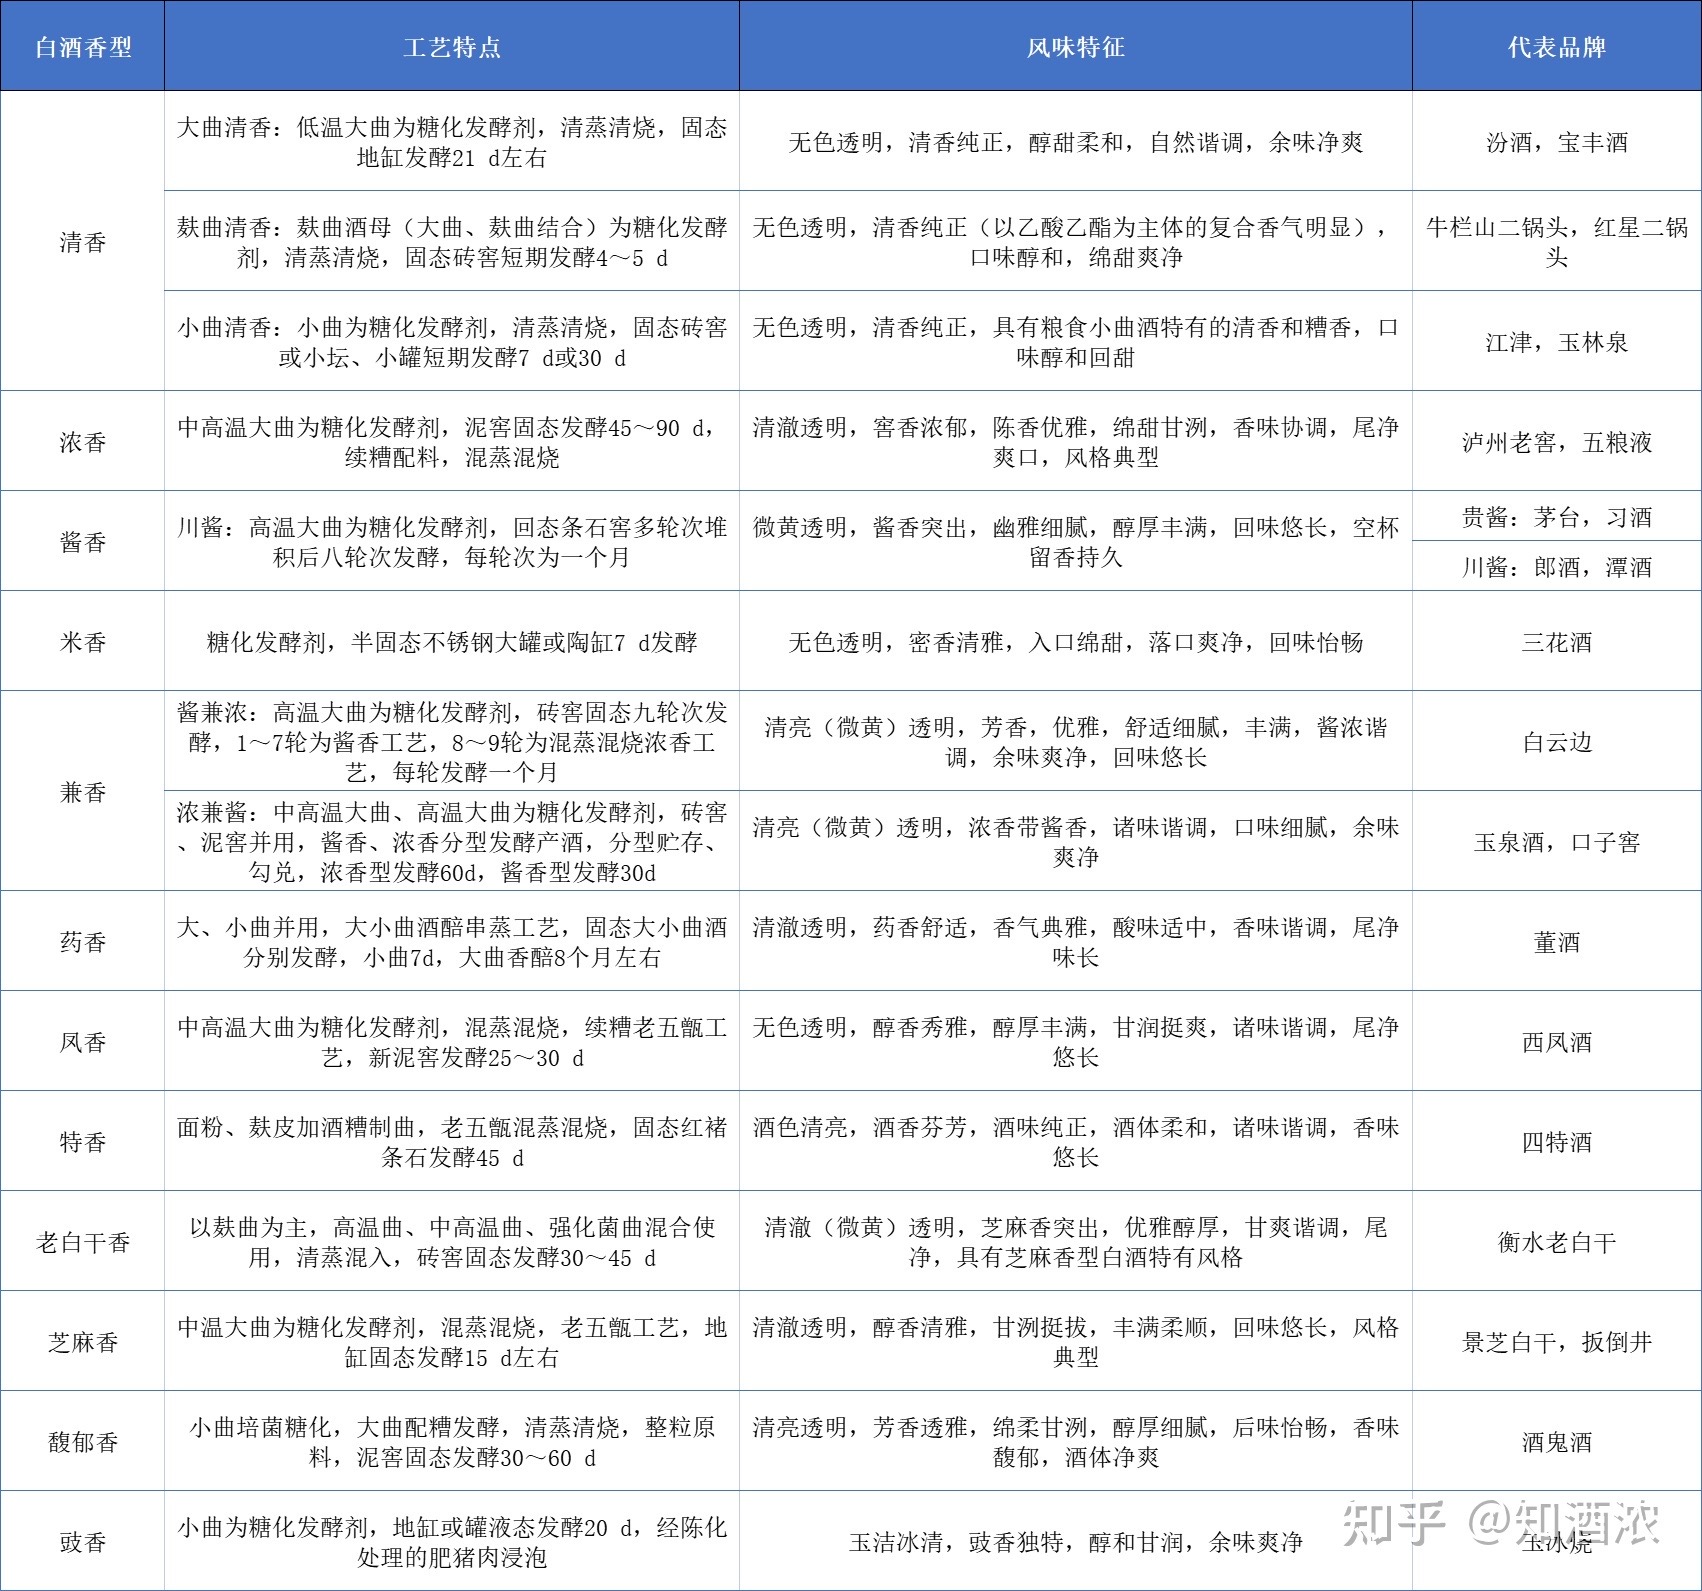Select the 凤香 aroma type cell

pyautogui.click(x=82, y=1041)
